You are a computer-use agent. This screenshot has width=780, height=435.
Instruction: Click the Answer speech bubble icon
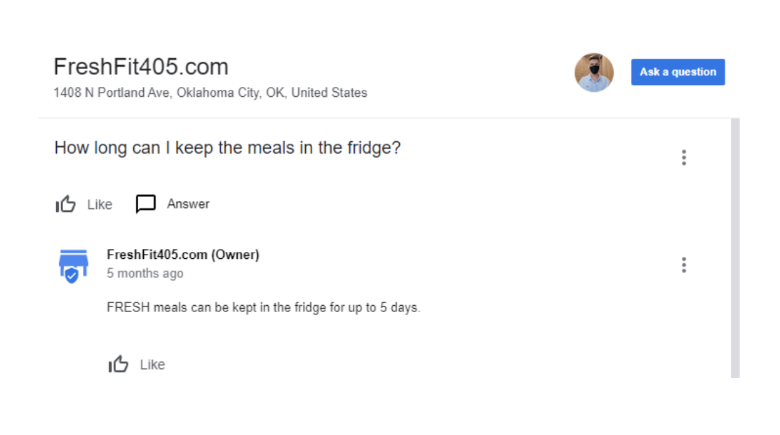(146, 204)
